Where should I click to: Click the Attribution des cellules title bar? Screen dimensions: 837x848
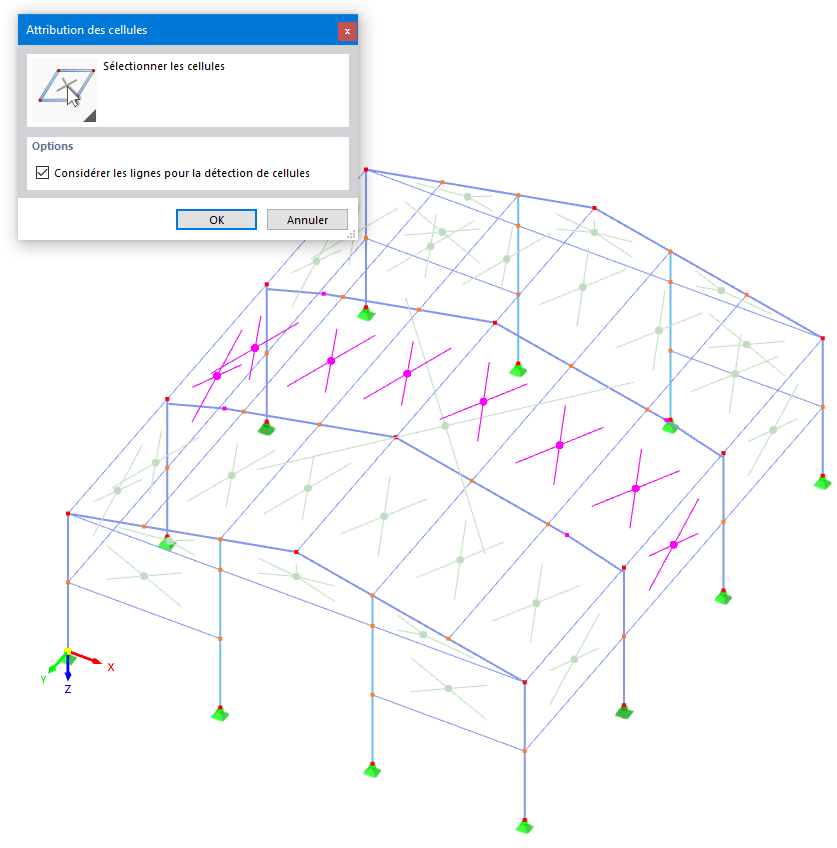tap(188, 30)
